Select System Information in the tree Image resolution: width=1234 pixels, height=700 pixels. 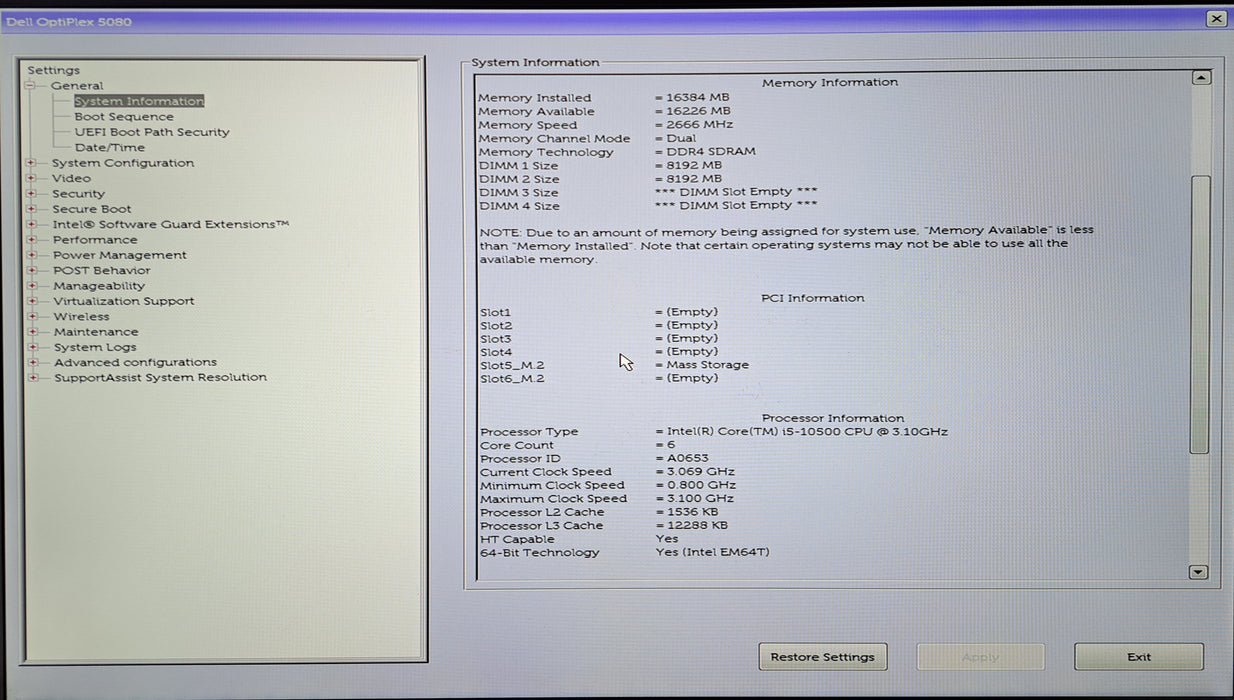139,101
